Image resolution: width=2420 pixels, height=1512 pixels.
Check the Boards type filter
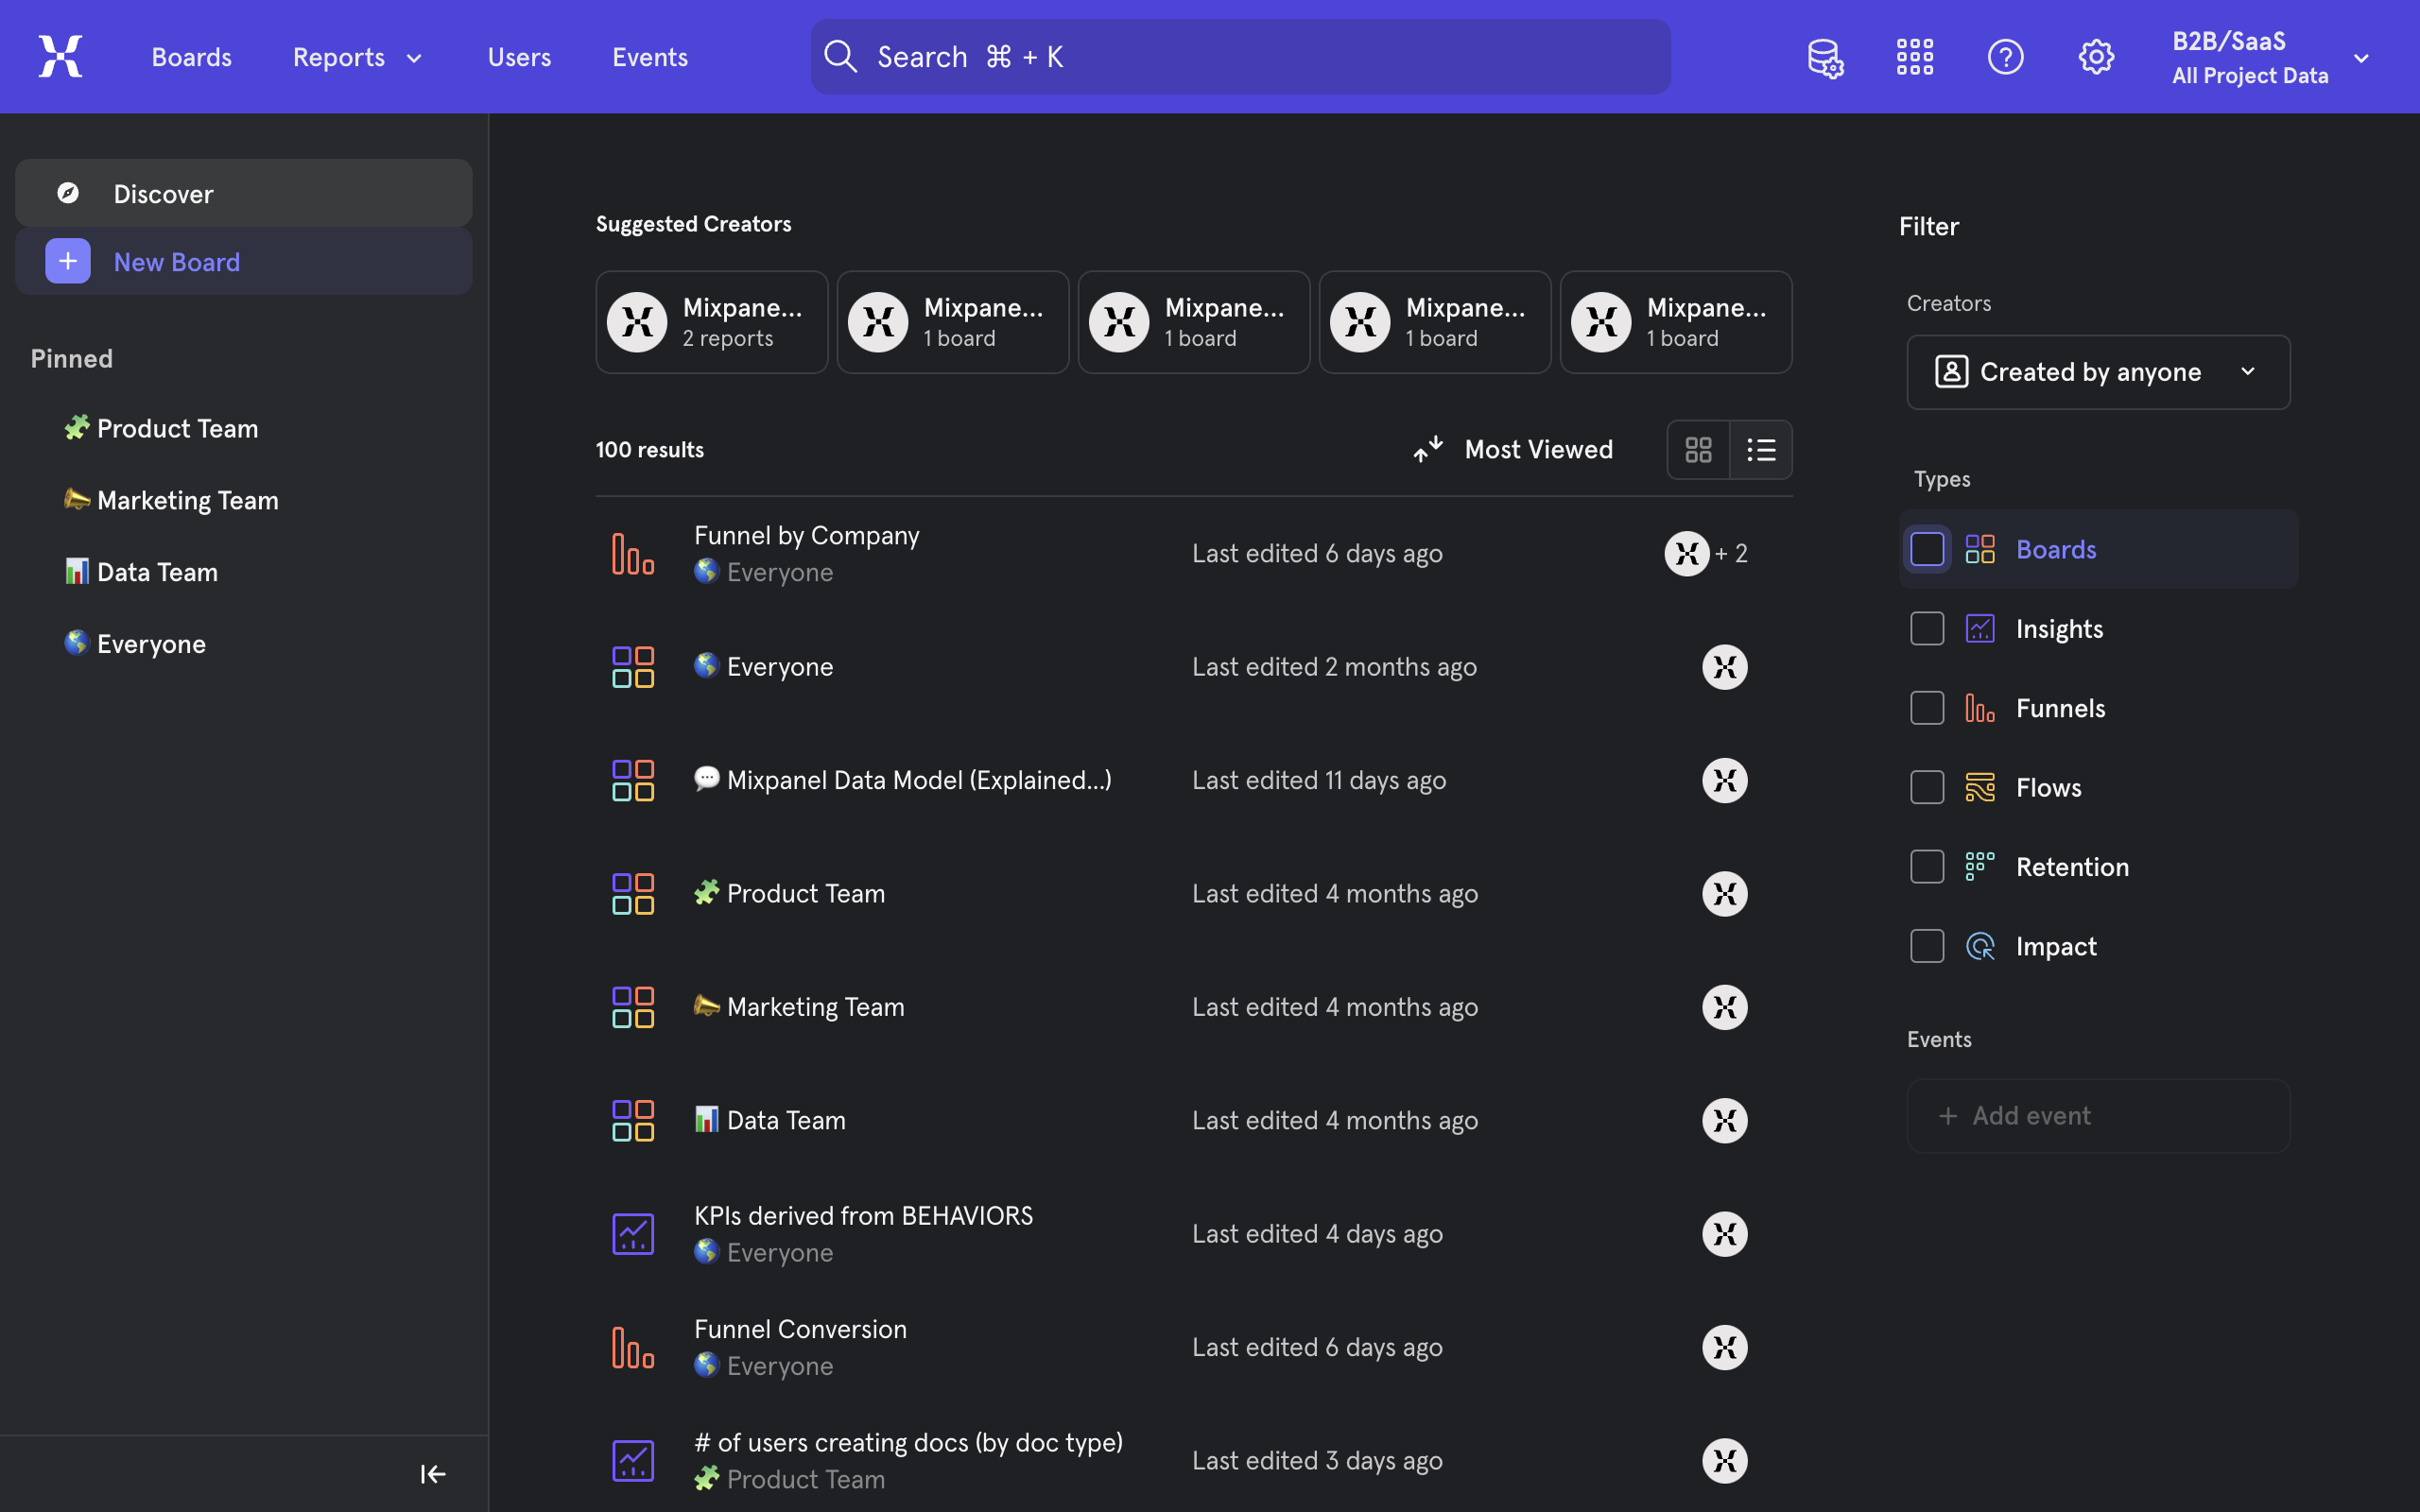click(1927, 549)
